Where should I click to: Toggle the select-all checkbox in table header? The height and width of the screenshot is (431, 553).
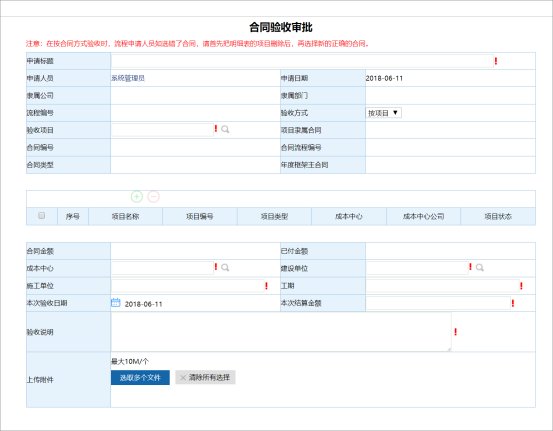click(42, 216)
